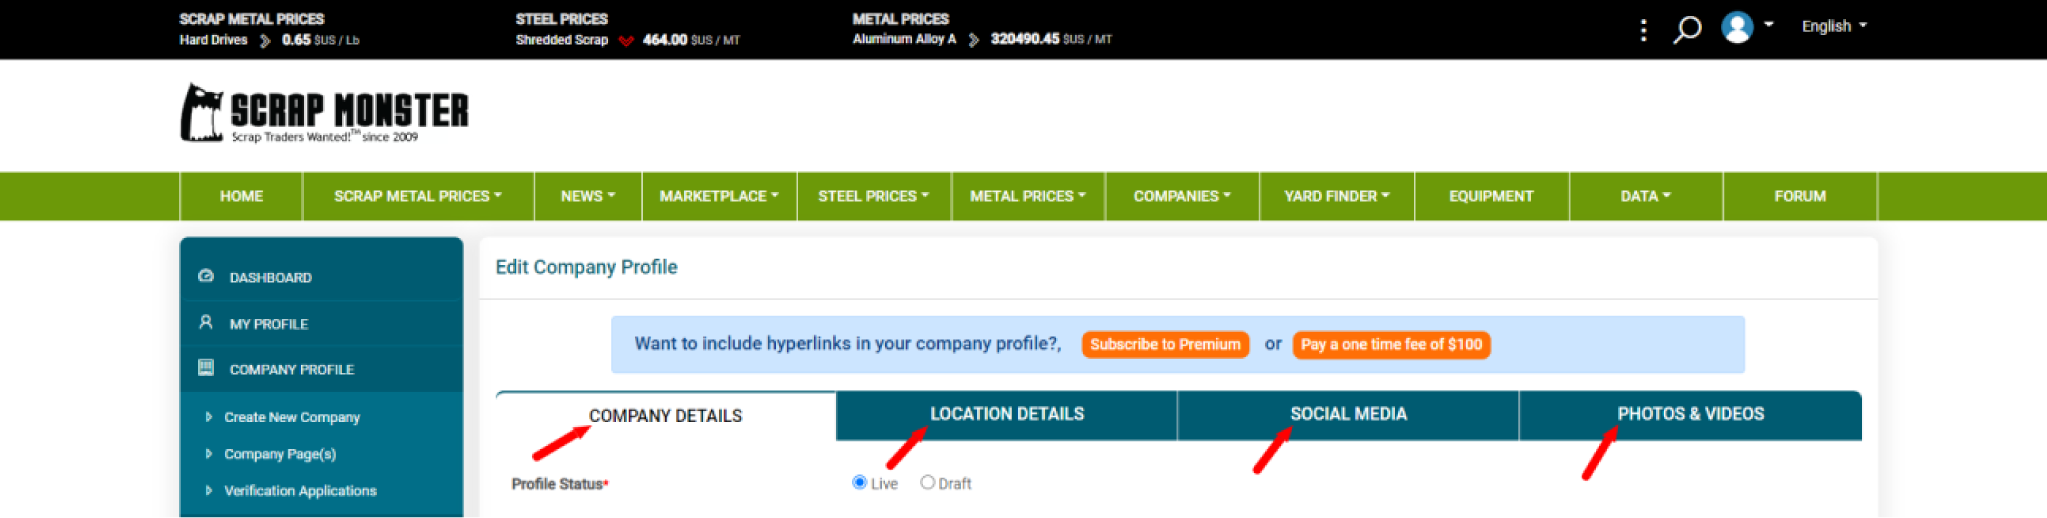Open the English language dropdown
The width and height of the screenshot is (2047, 518).
1833,27
